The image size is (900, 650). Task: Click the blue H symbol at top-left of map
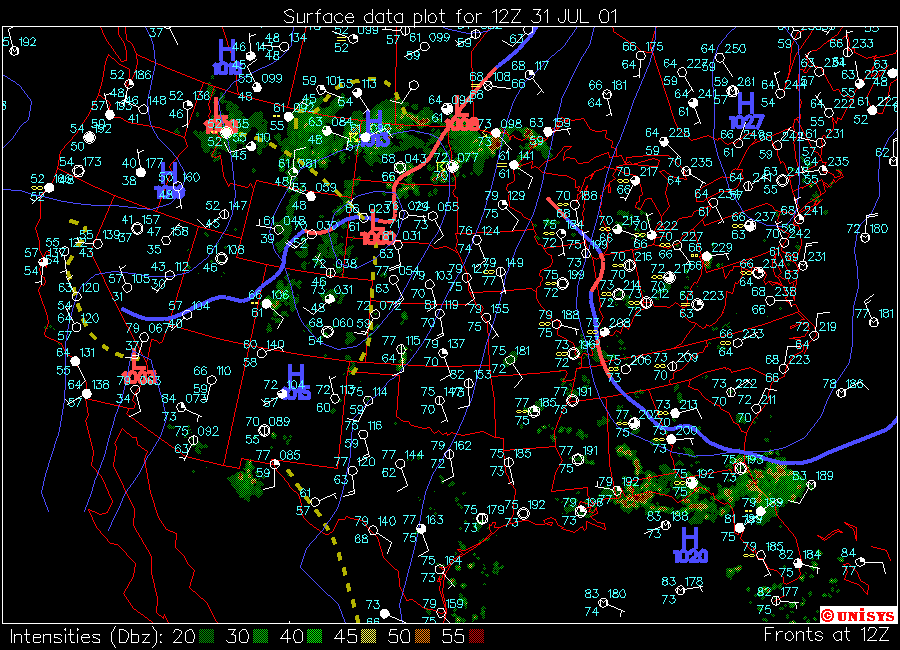[227, 56]
